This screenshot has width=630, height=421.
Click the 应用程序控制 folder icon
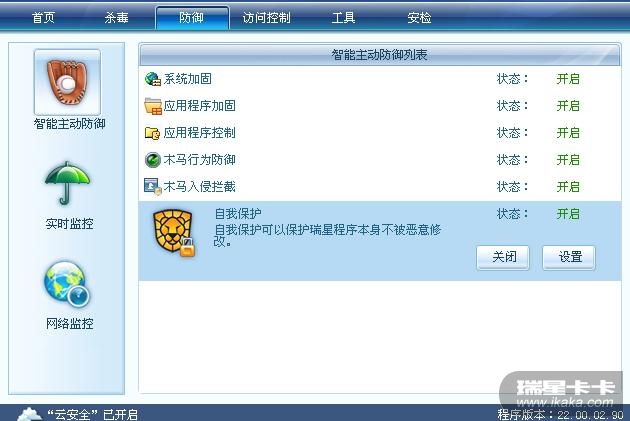coord(152,133)
